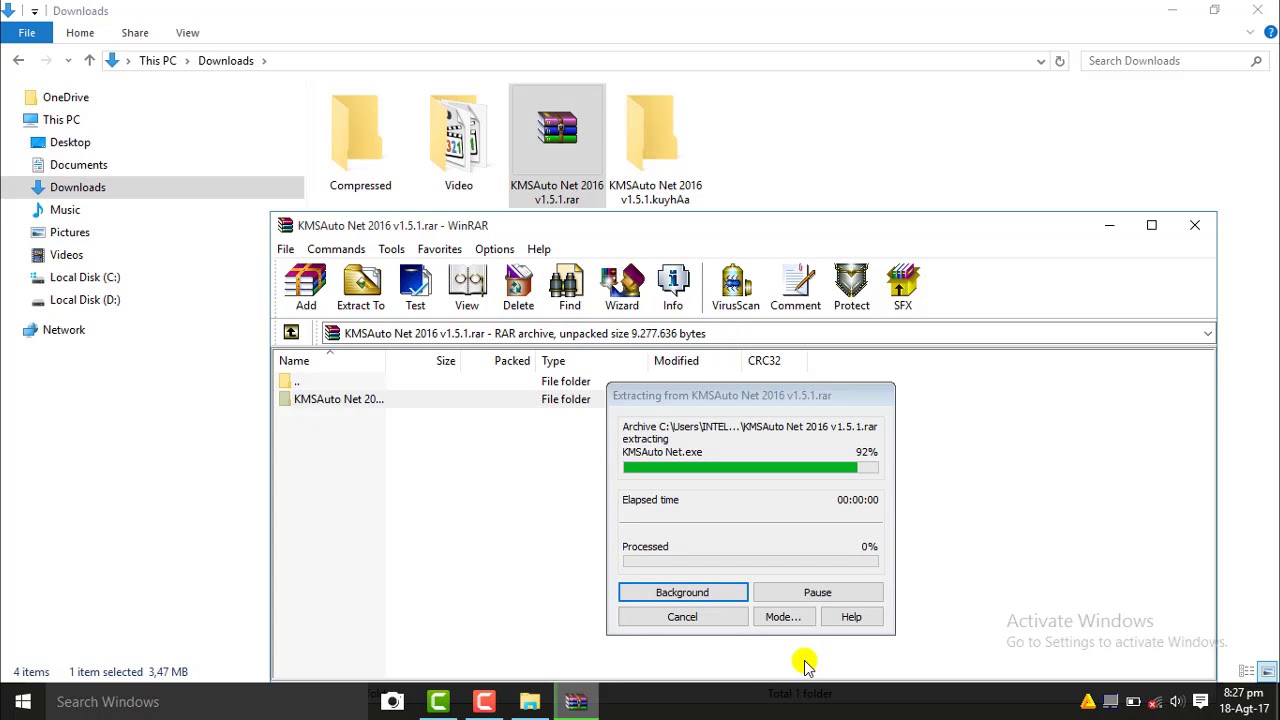The height and width of the screenshot is (720, 1280).
Task: Switch Explorer to large icons view
Action: (x=1267, y=672)
